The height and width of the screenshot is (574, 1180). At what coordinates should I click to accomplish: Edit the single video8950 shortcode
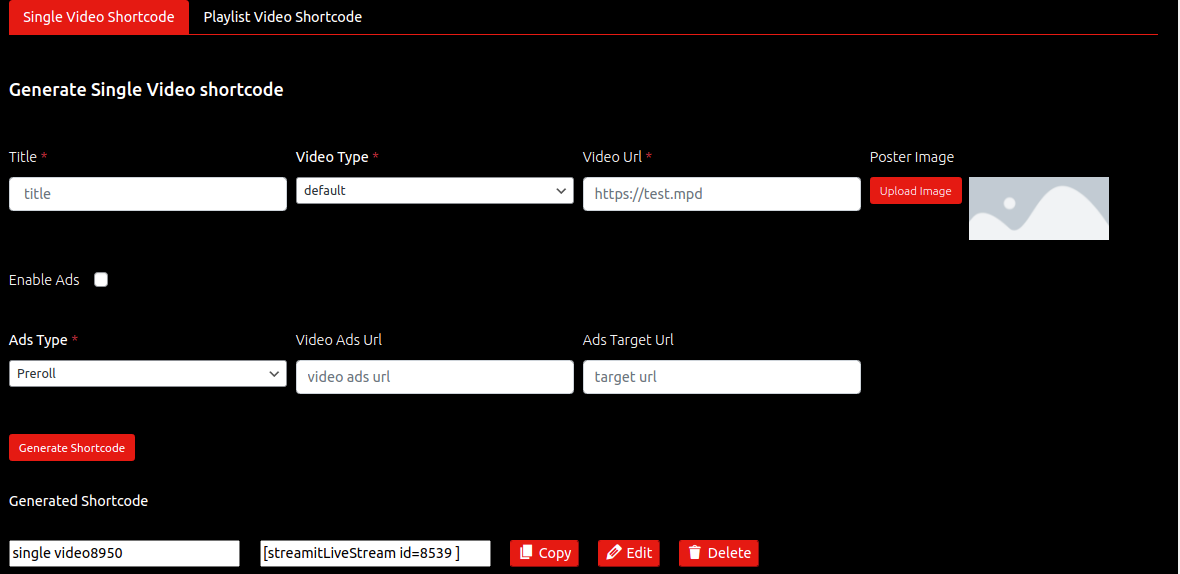(x=628, y=553)
